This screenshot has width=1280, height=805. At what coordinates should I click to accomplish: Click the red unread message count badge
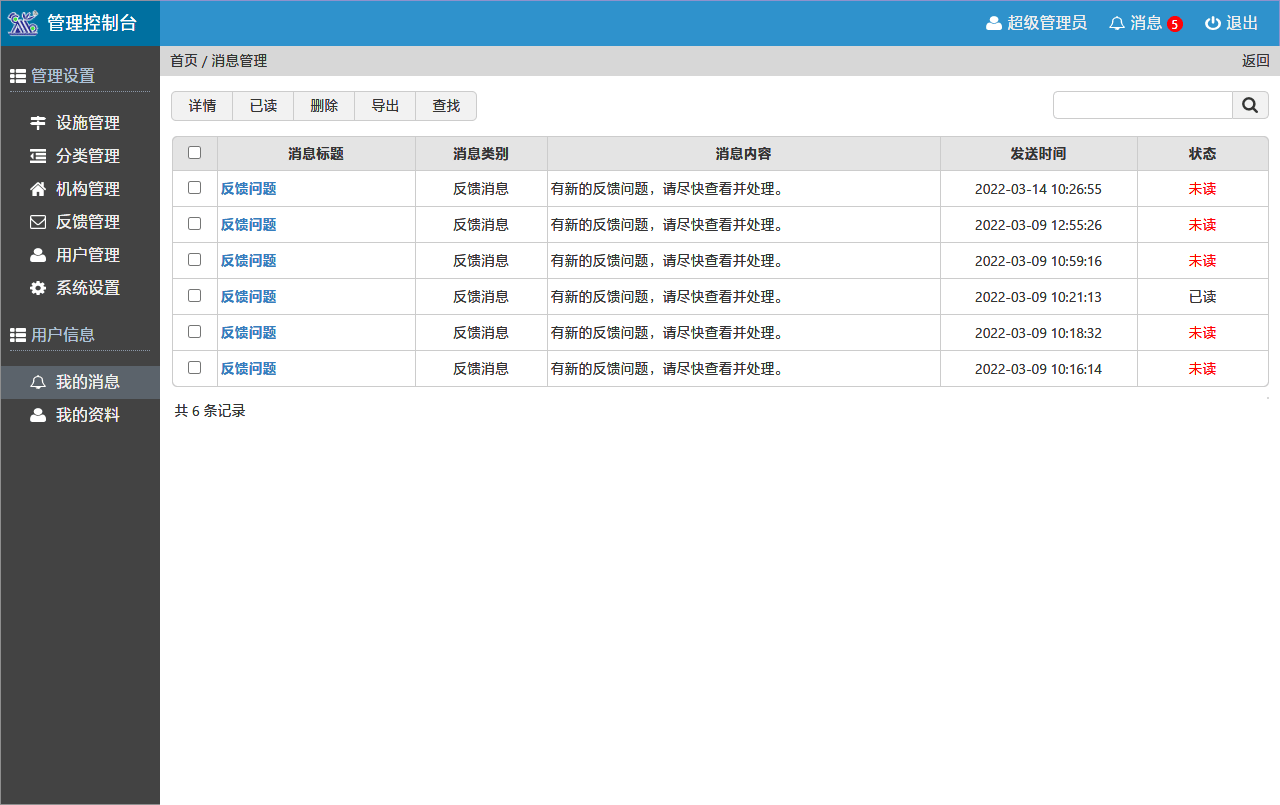click(x=1174, y=24)
